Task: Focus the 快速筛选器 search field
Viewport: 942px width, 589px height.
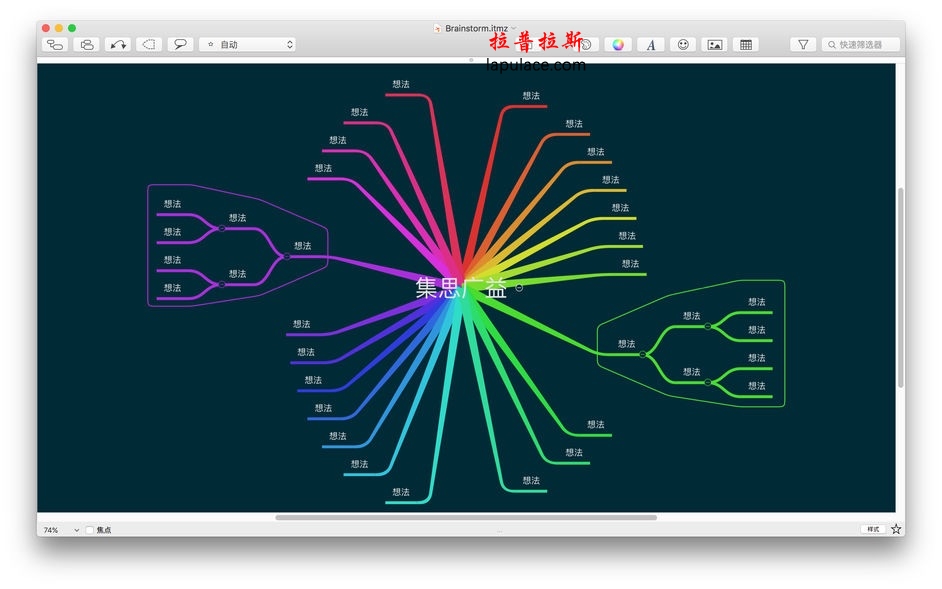Action: pos(860,44)
